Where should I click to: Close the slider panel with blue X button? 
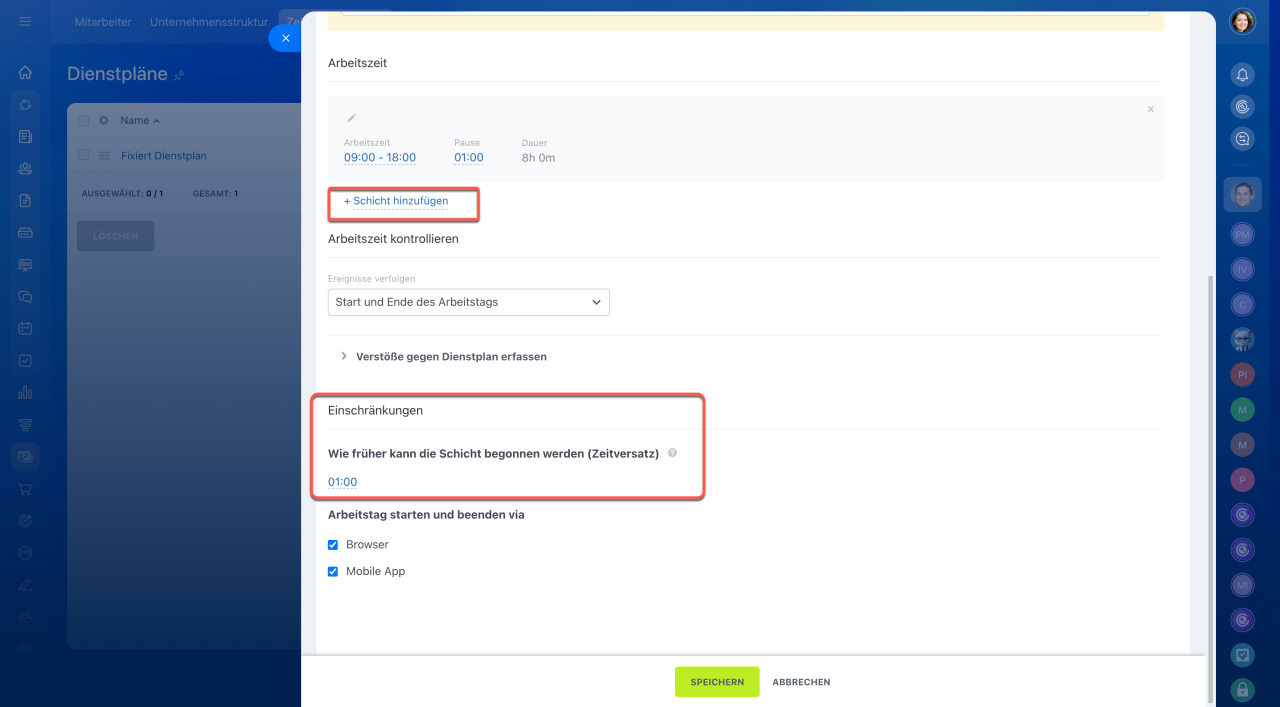[285, 38]
